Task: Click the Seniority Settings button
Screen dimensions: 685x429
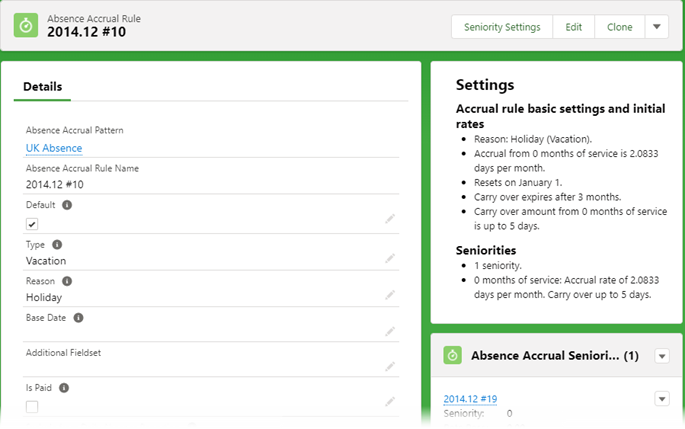Action: (502, 27)
